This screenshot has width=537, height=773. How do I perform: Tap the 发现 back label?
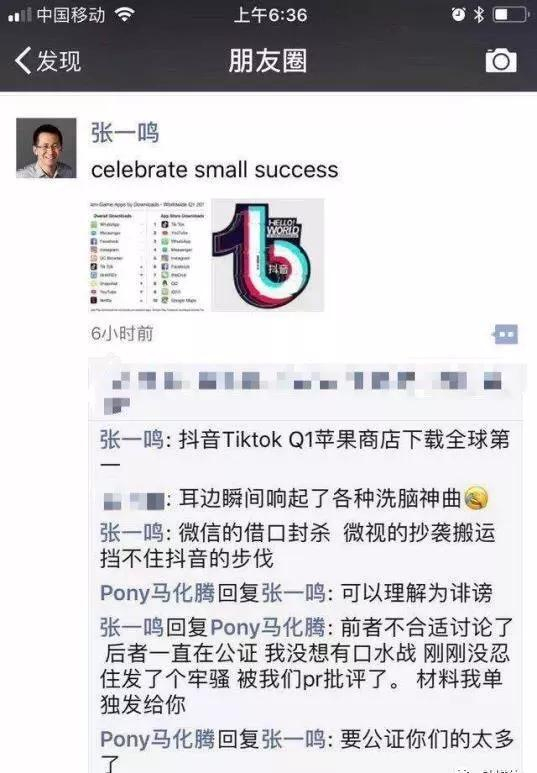58,61
